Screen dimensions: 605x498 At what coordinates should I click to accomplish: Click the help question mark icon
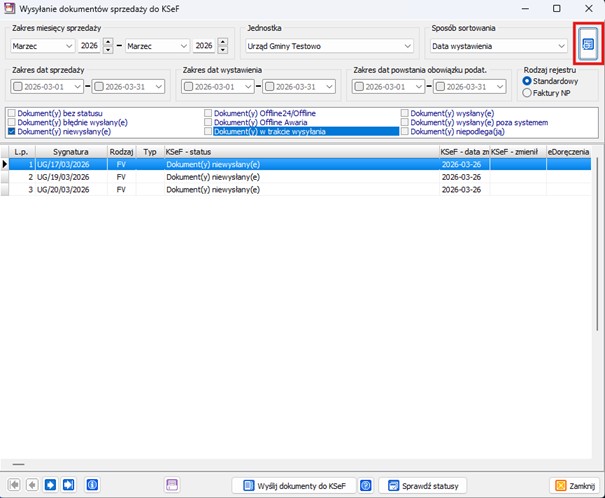pyautogui.click(x=366, y=485)
